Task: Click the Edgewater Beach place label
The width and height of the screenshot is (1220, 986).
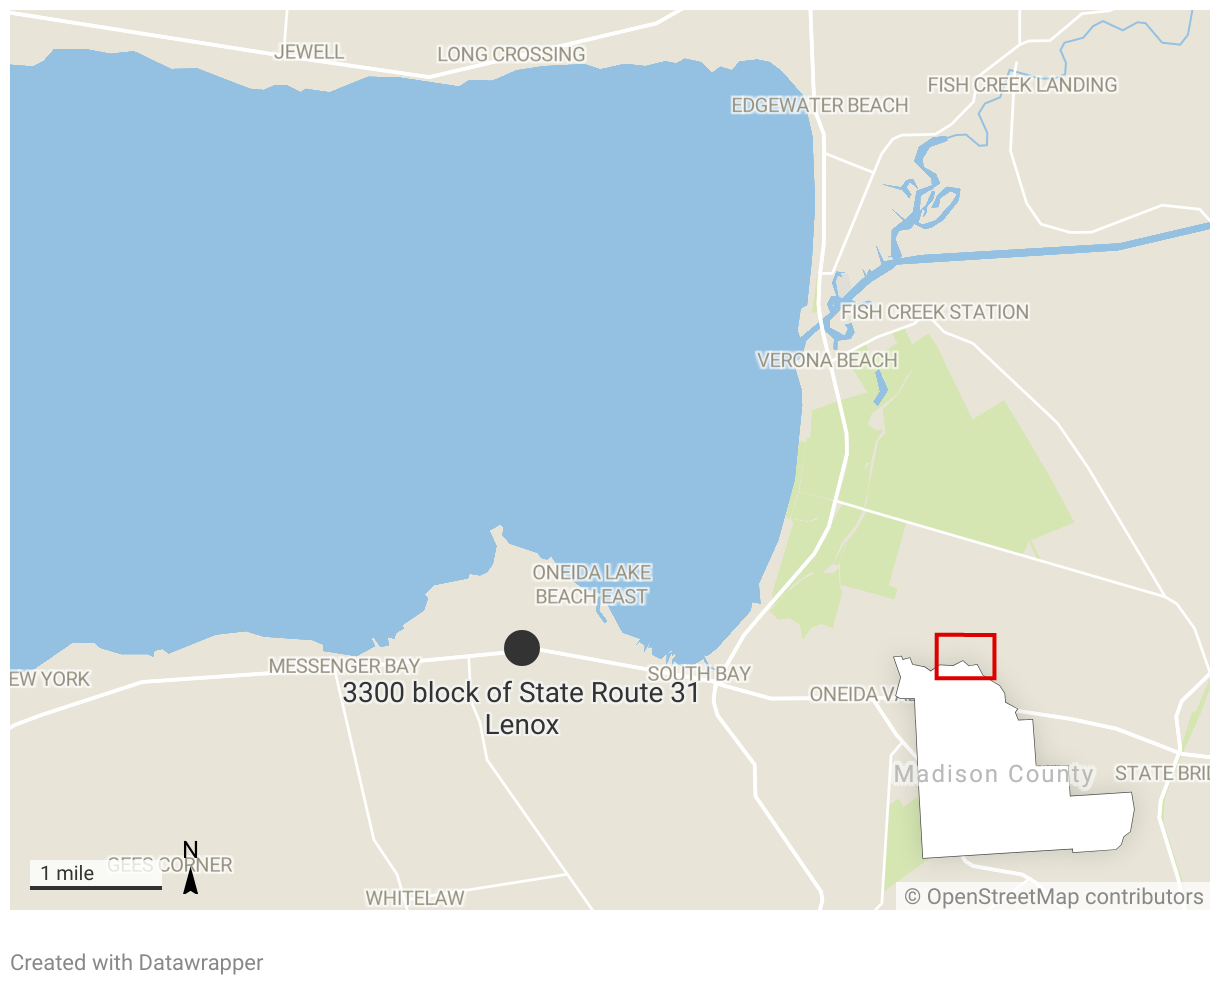Action: click(x=820, y=105)
